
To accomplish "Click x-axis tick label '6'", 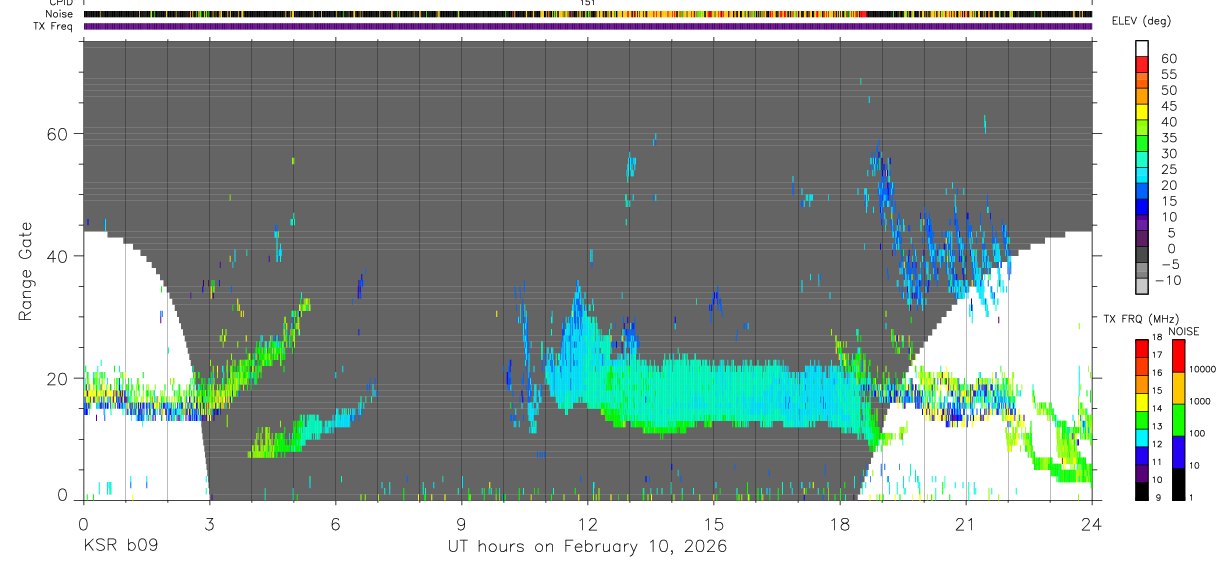I will click(x=335, y=524).
